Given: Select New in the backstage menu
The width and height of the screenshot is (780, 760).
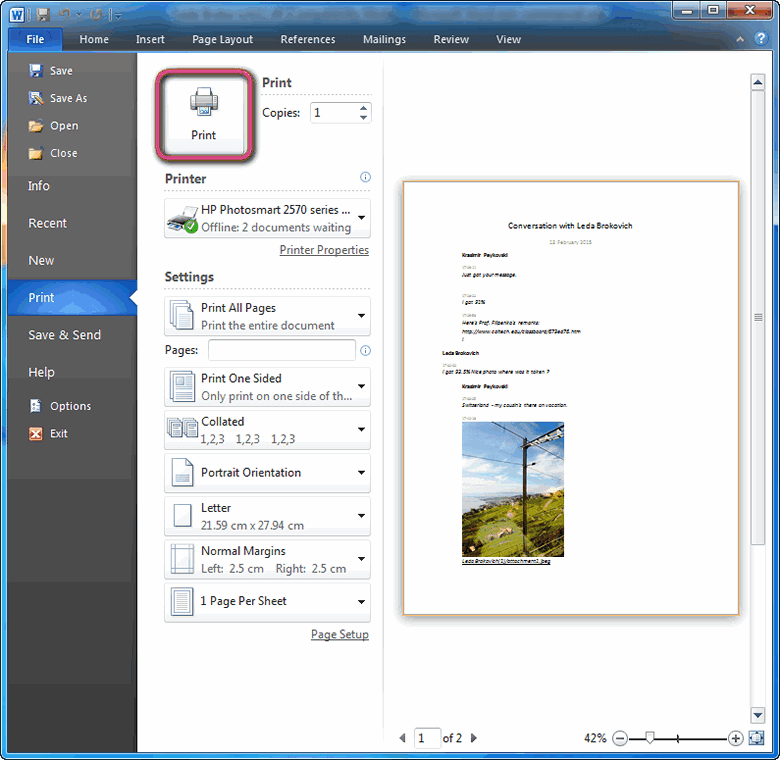Looking at the screenshot, I should click(x=72, y=261).
